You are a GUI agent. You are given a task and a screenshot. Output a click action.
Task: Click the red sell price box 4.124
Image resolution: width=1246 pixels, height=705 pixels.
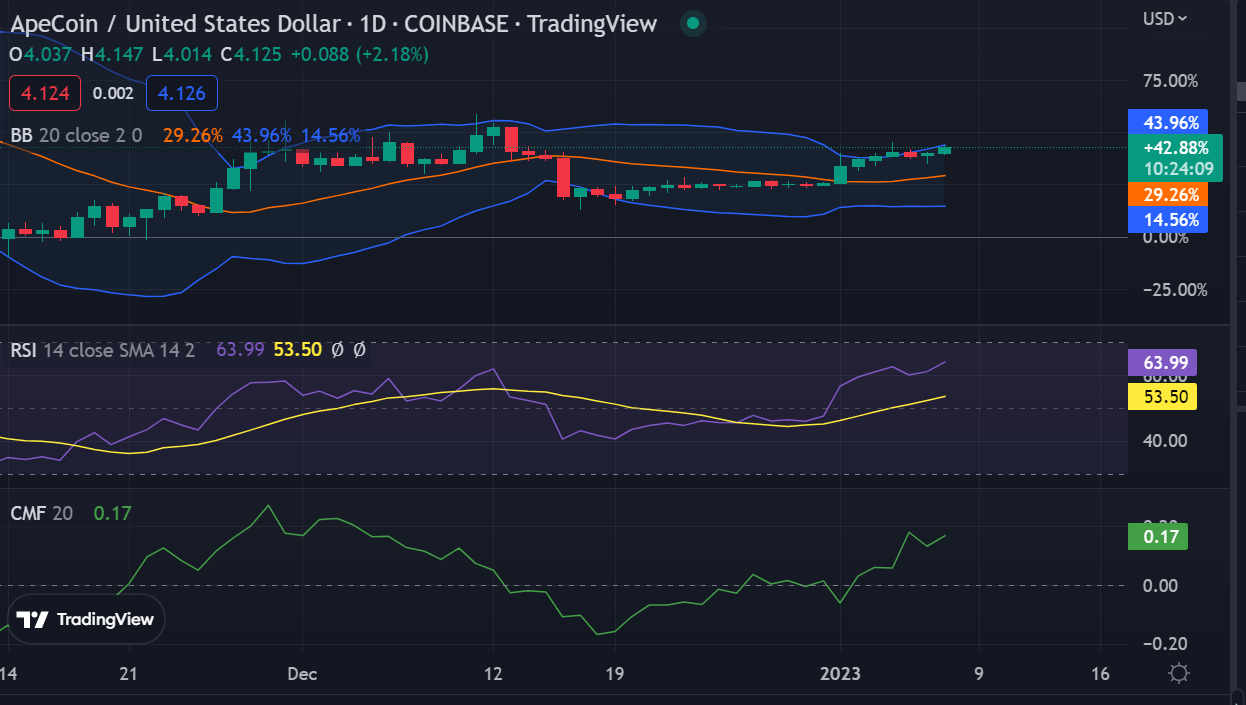44,94
